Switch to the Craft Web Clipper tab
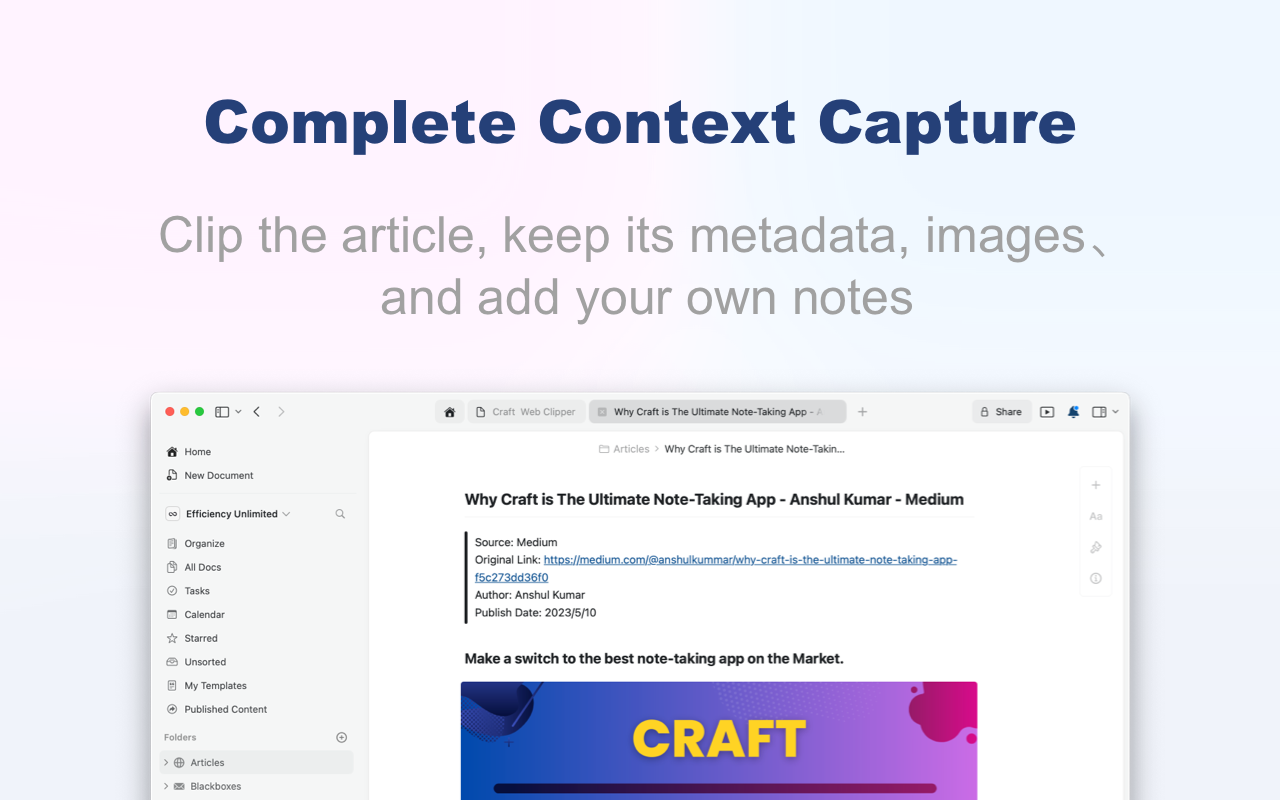Viewport: 1280px width, 800px height. [x=526, y=411]
